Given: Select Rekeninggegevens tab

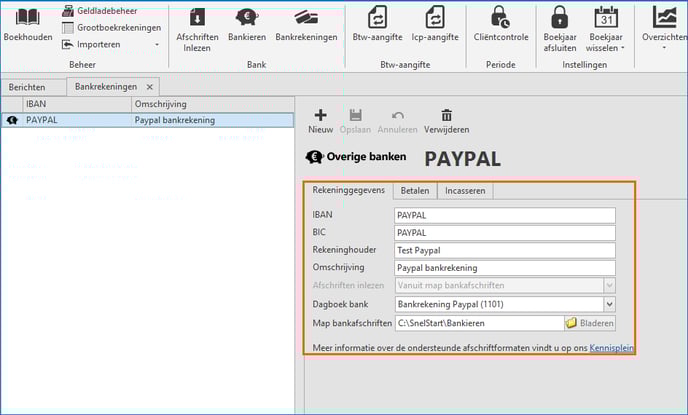Looking at the screenshot, I should [348, 190].
